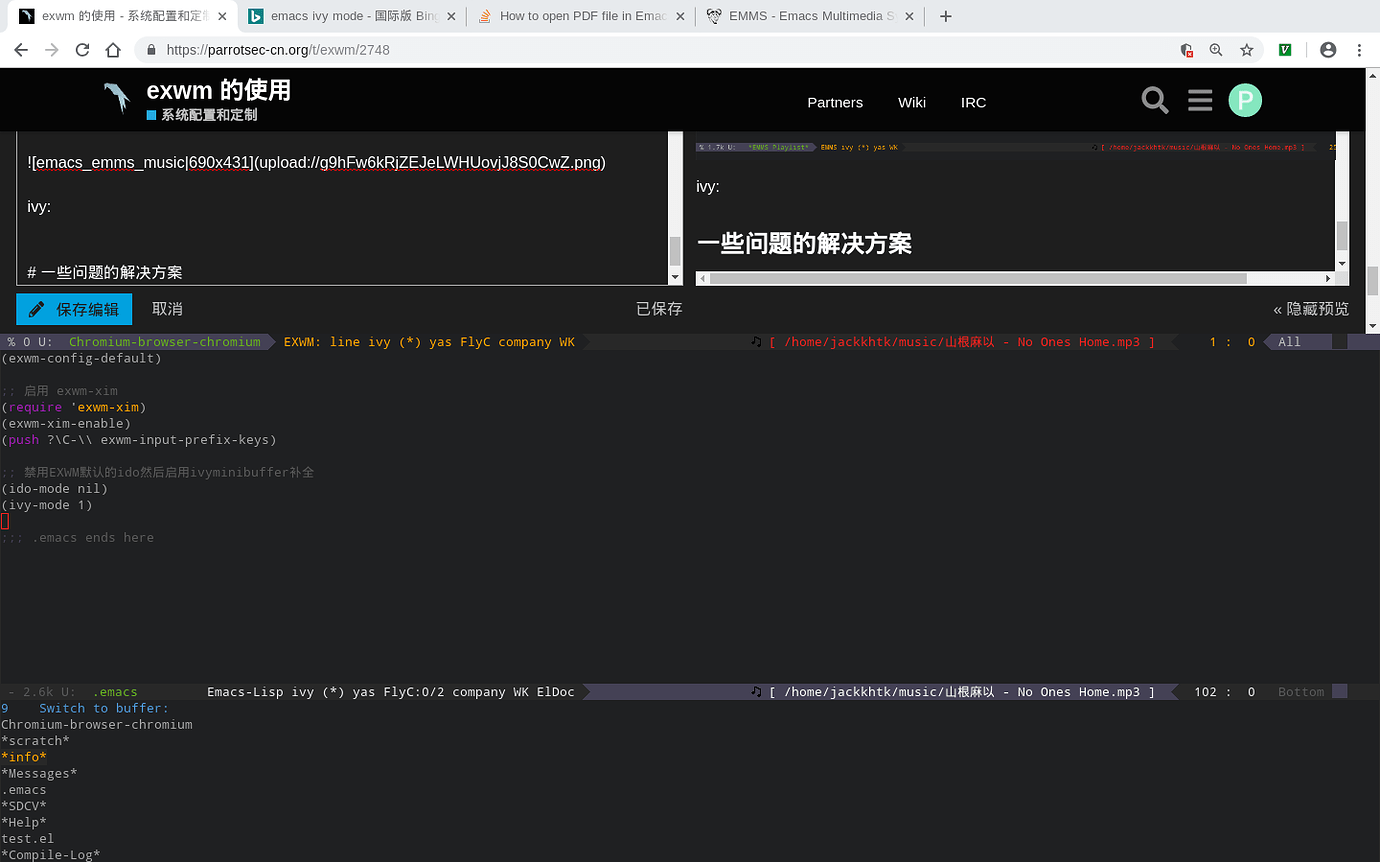The width and height of the screenshot is (1380, 862).
Task: Click the 保存编辑 save button
Action: 73,309
